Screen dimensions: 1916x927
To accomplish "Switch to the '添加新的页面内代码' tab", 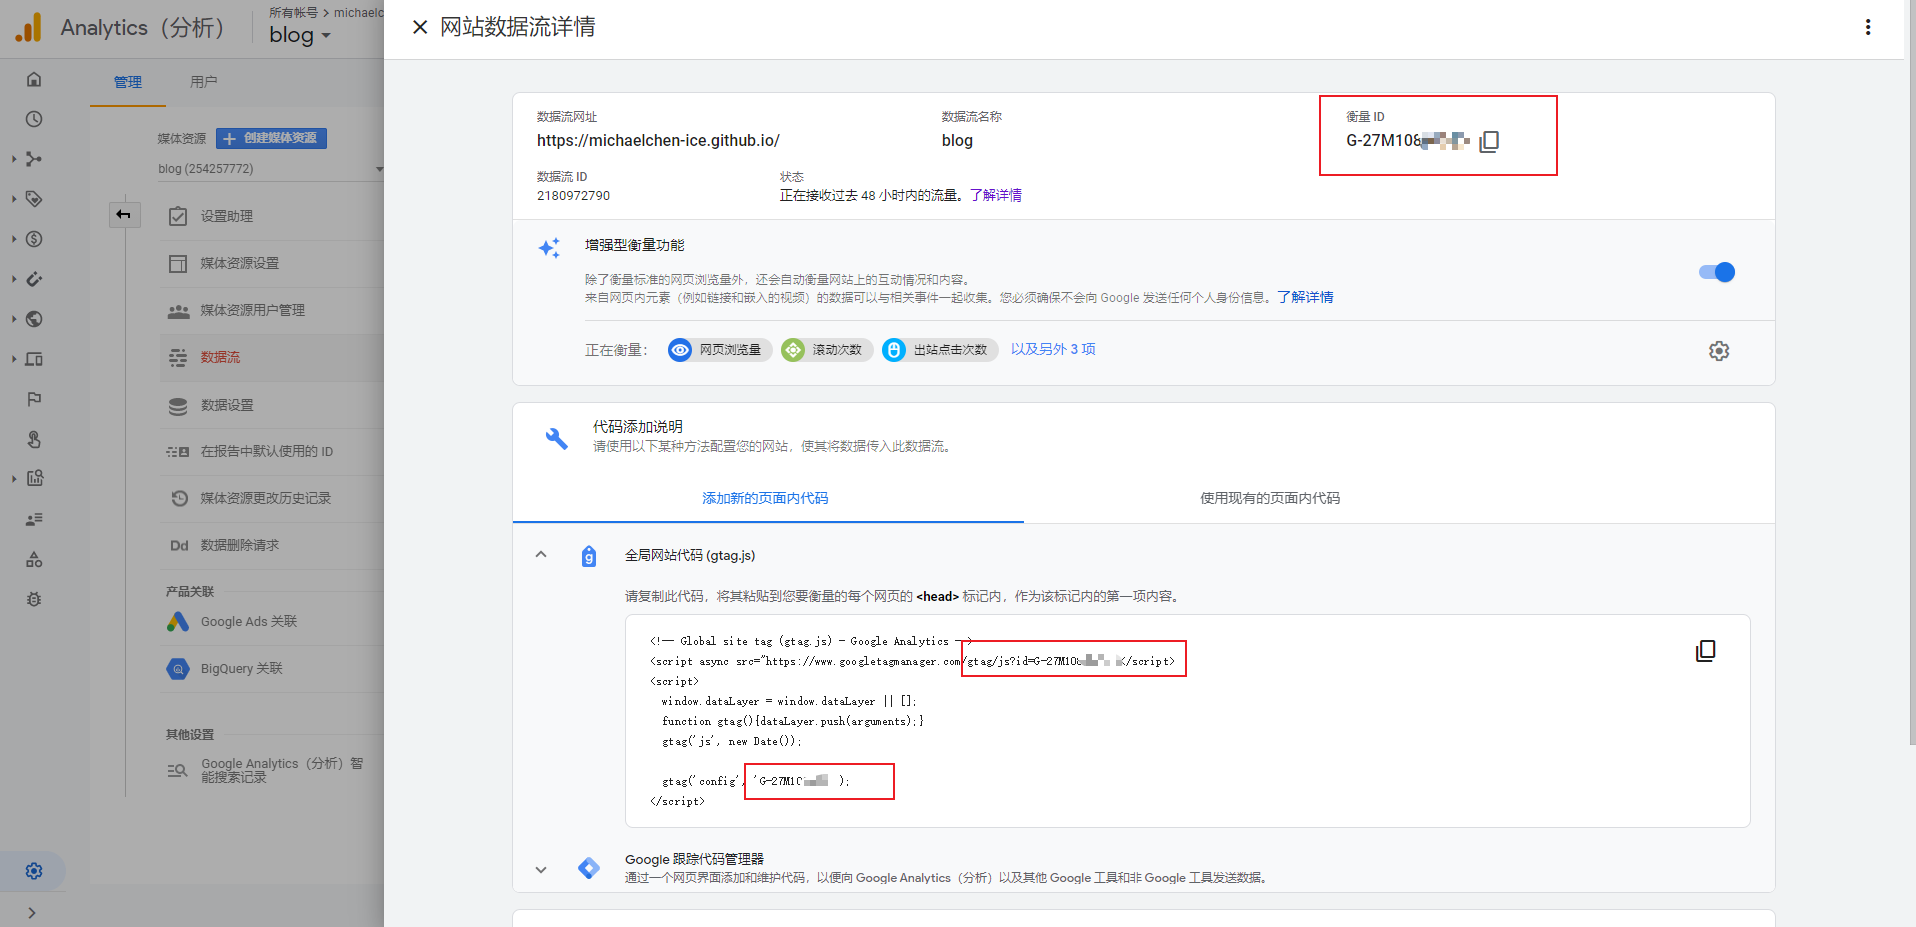I will tap(766, 498).
